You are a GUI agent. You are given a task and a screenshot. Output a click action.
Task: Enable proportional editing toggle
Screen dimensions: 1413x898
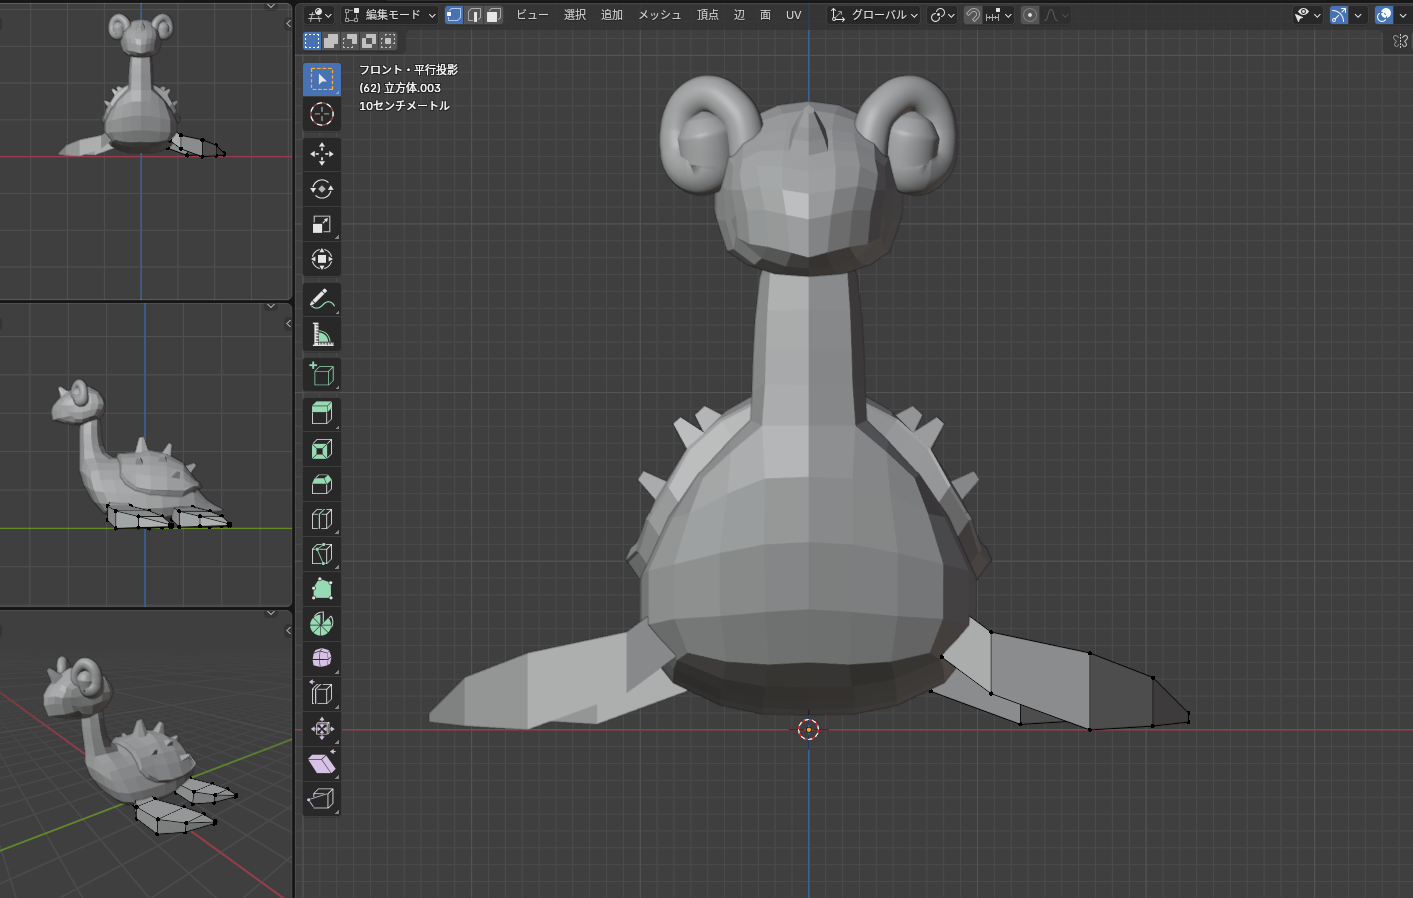pos(1030,15)
